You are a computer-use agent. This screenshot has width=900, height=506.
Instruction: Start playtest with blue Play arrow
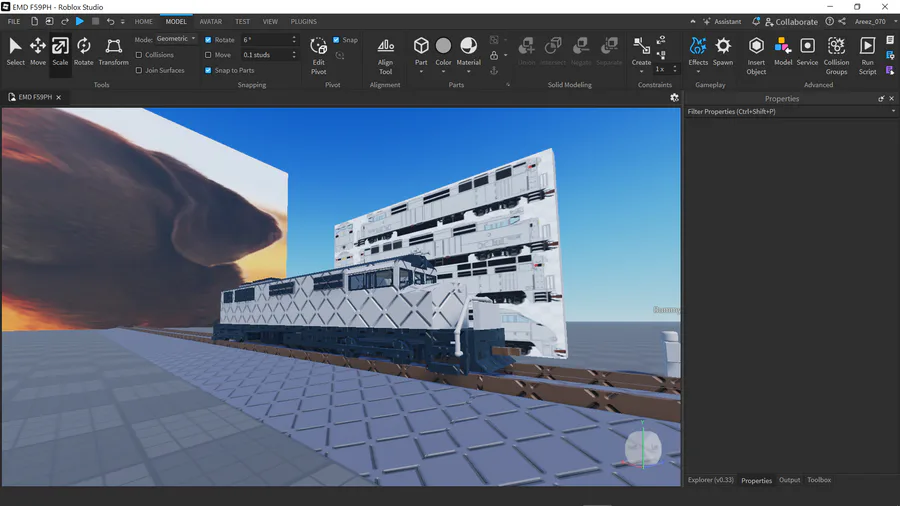coord(80,21)
